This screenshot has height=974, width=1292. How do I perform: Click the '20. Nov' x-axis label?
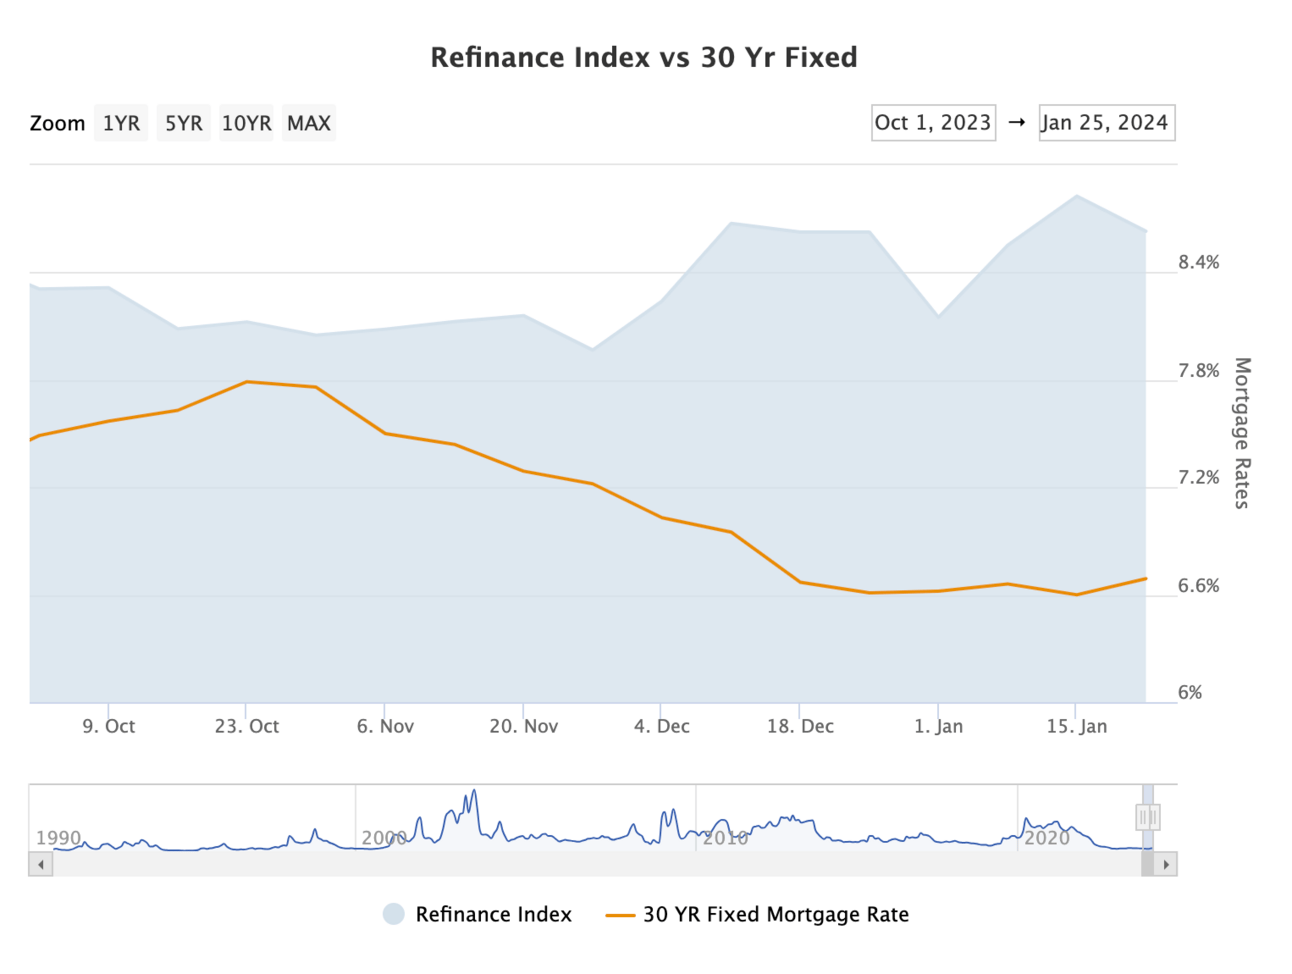(x=523, y=726)
